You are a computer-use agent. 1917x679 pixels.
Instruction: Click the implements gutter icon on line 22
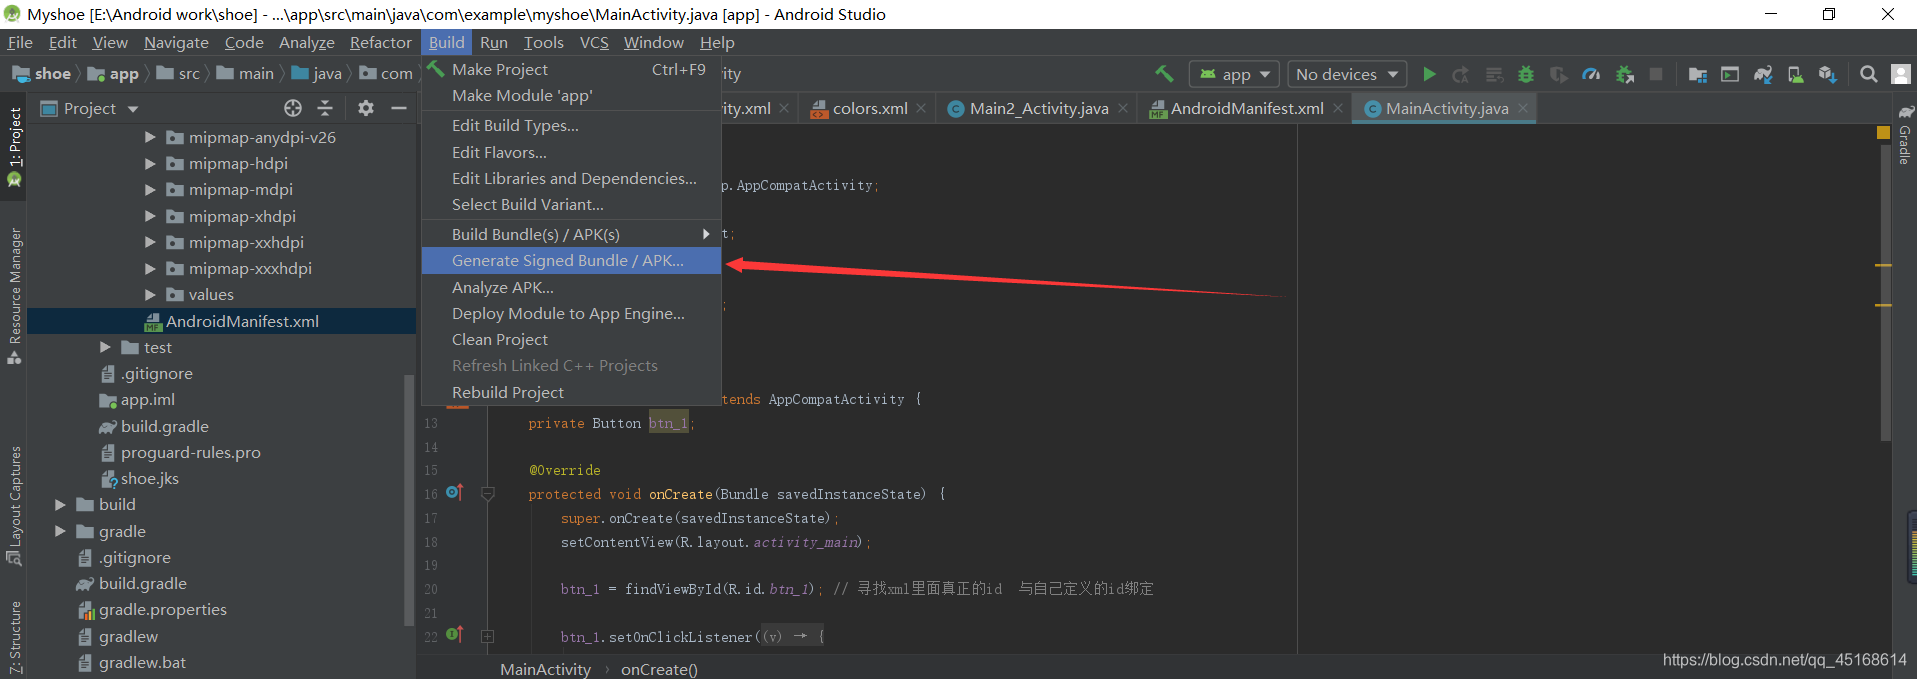(x=454, y=634)
